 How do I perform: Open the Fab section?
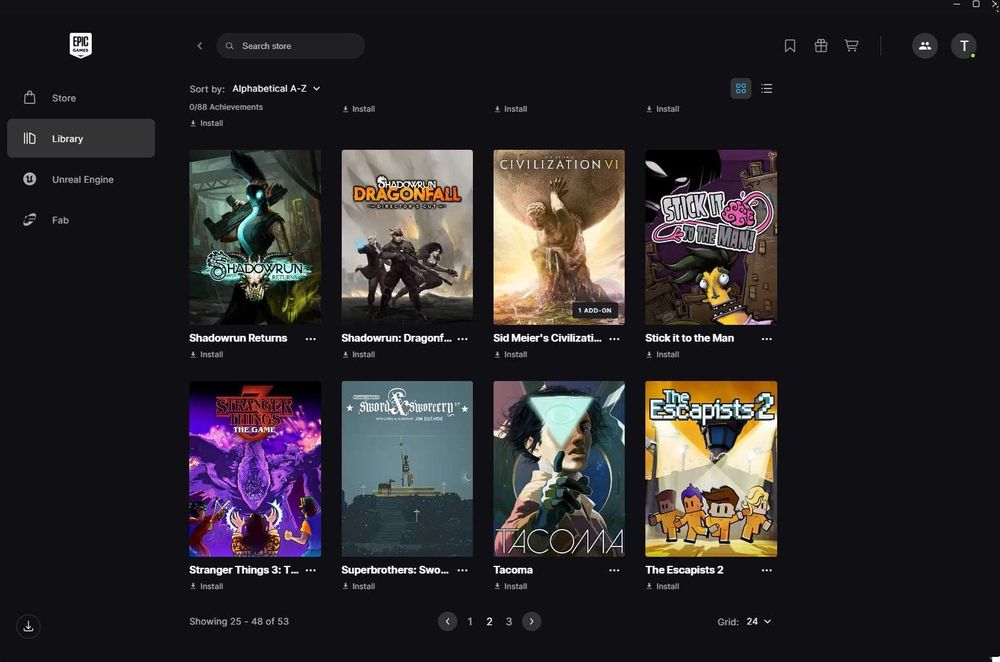point(81,220)
